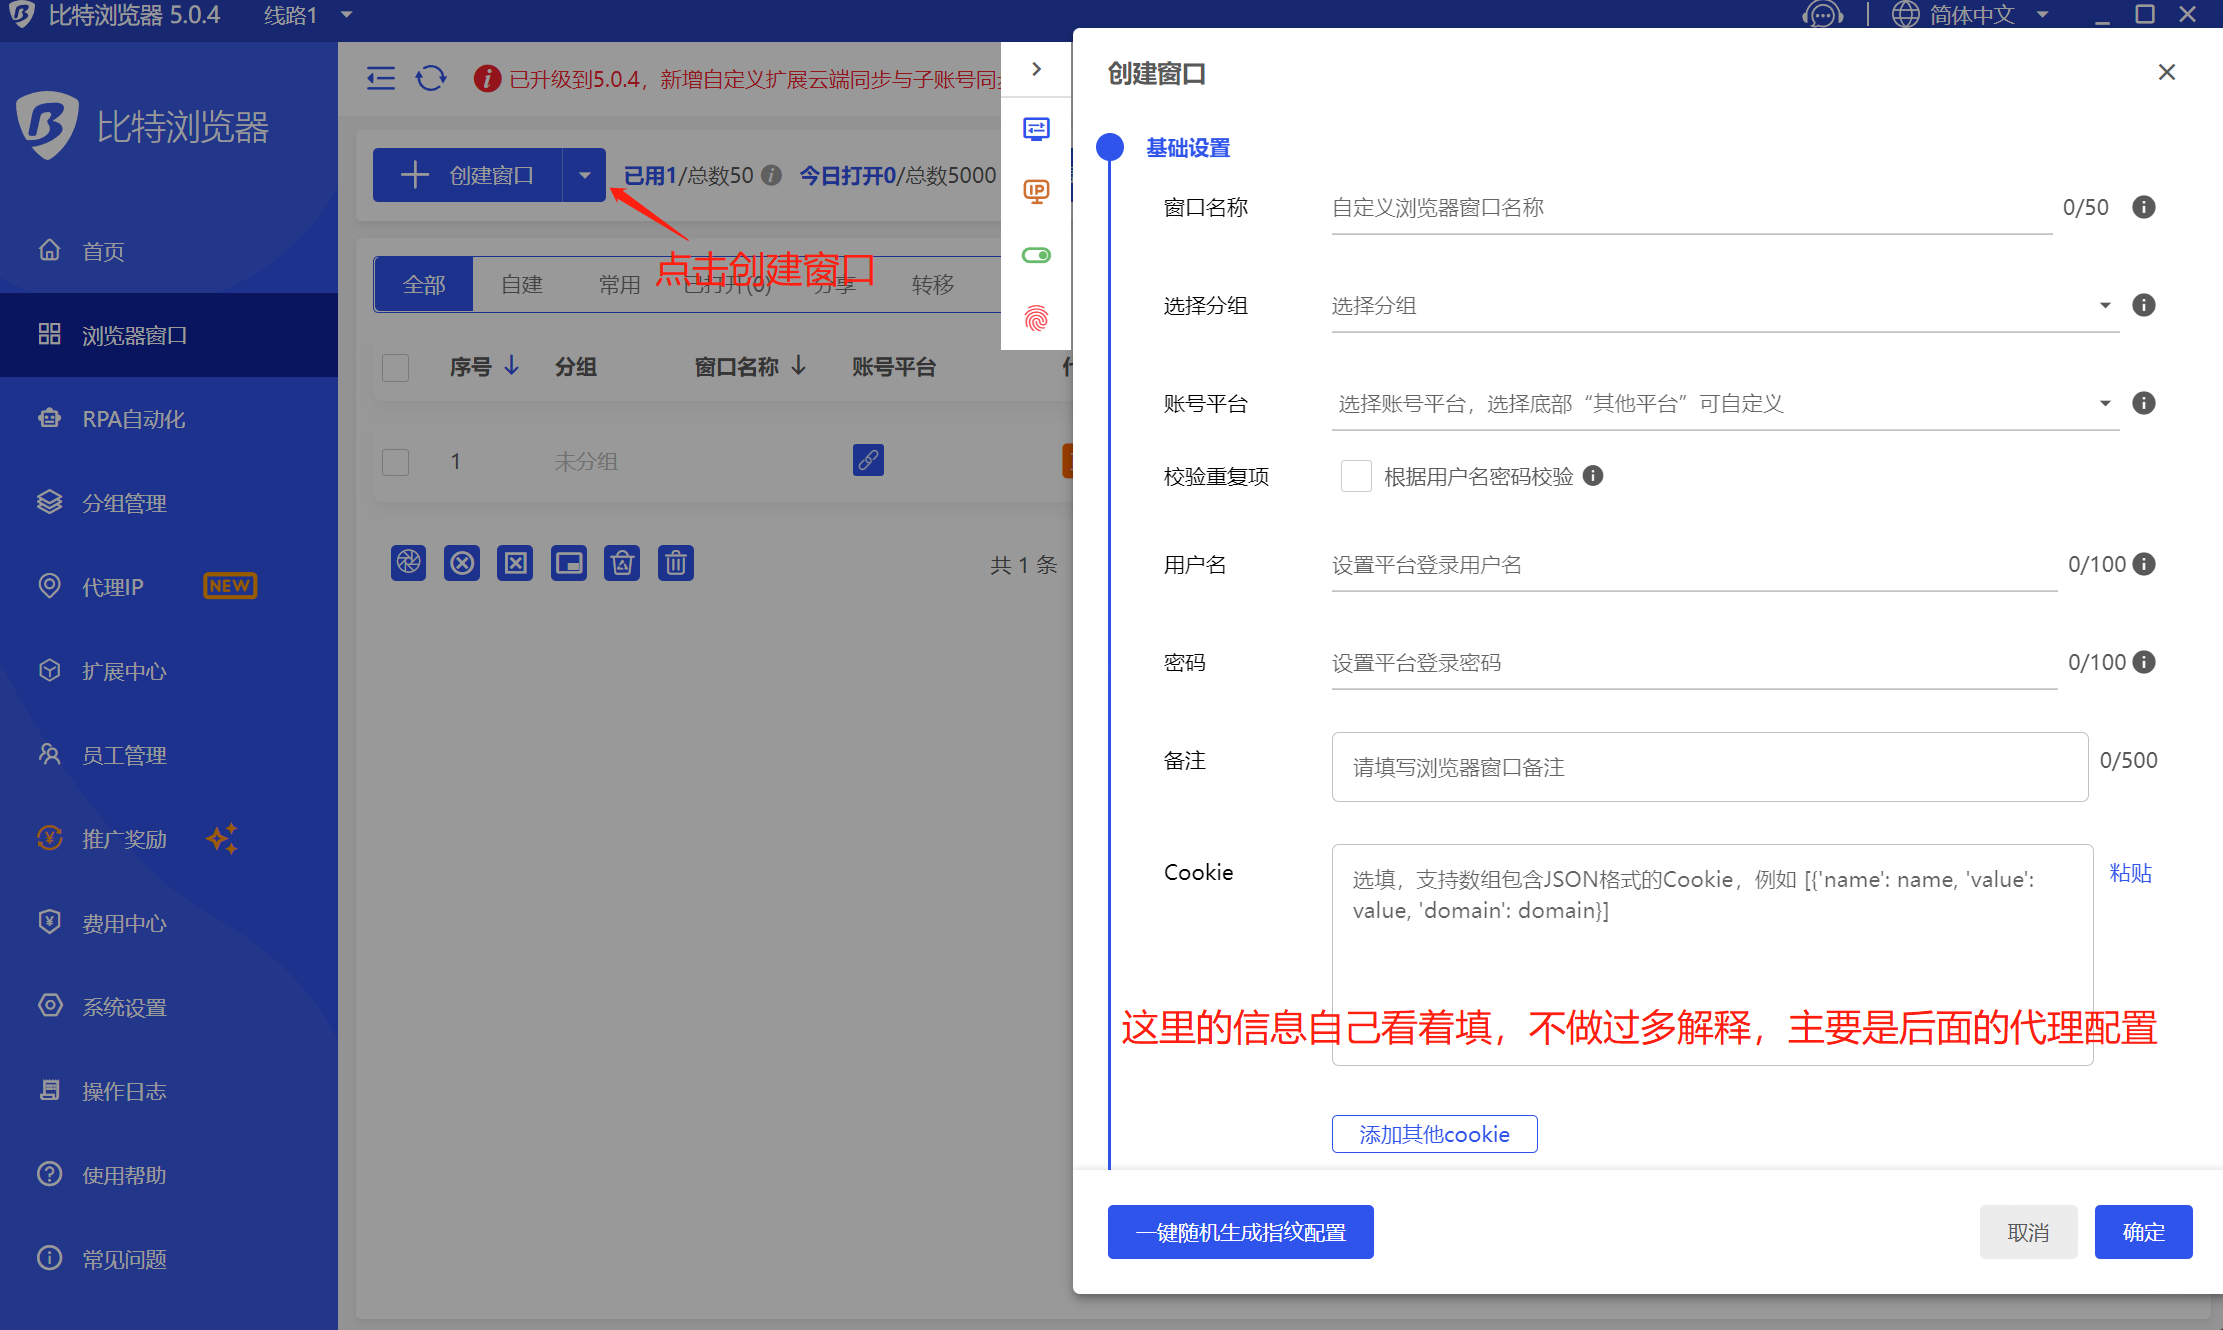Open the 简体中文 language dropdown
Image resolution: width=2223 pixels, height=1330 pixels.
(x=1970, y=15)
